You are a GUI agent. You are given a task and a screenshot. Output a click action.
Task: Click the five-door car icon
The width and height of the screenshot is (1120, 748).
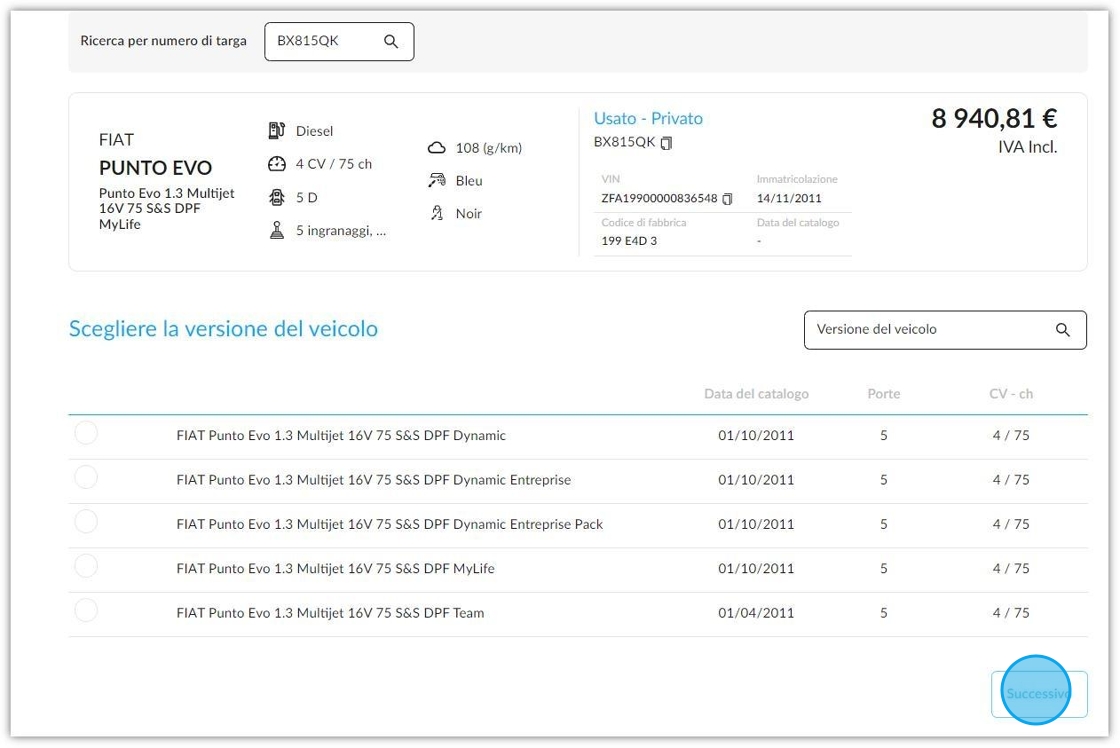click(x=276, y=197)
